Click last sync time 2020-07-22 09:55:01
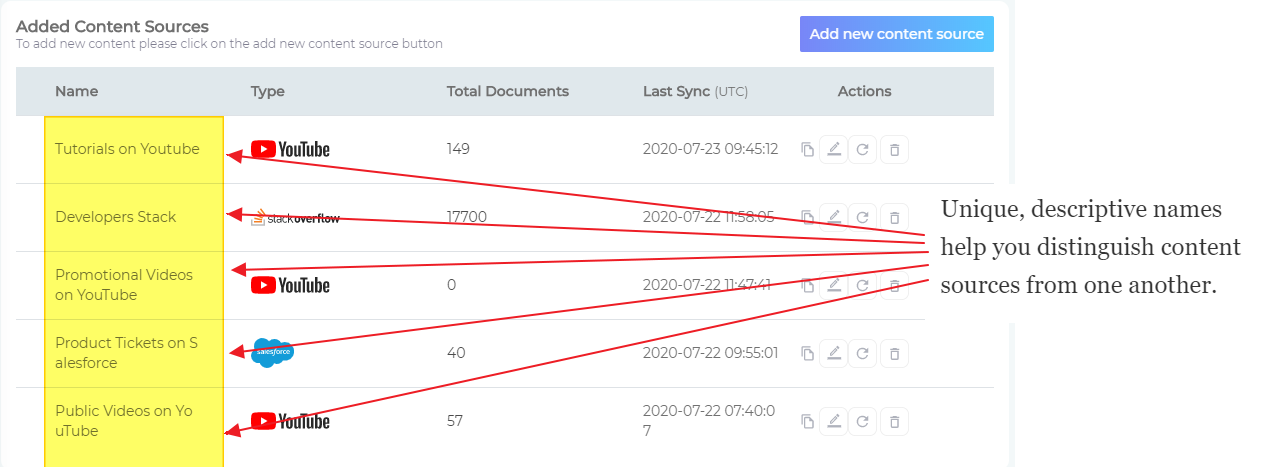Viewport: 1261px width, 467px height. point(710,353)
